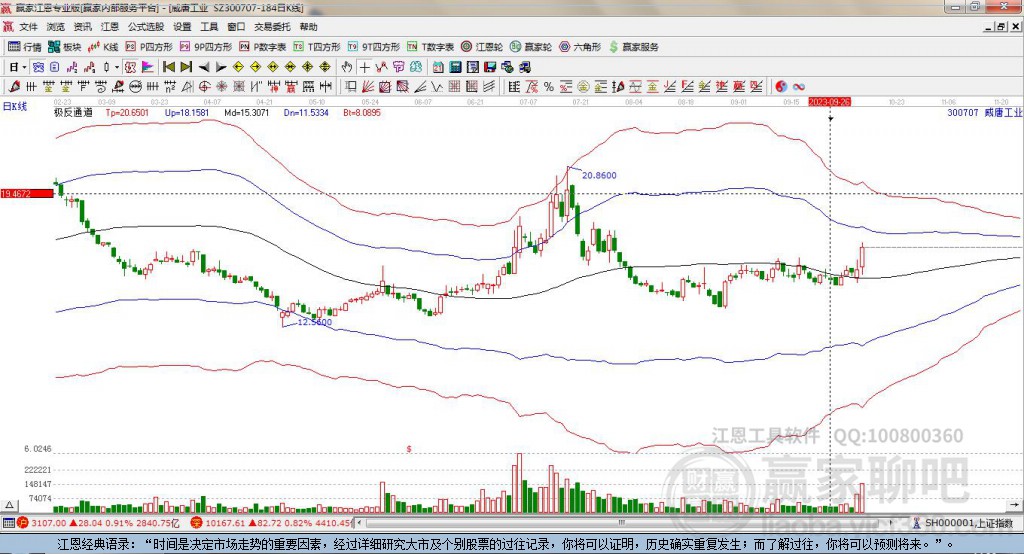Select the circle-with-line drawing tool

(135, 86)
